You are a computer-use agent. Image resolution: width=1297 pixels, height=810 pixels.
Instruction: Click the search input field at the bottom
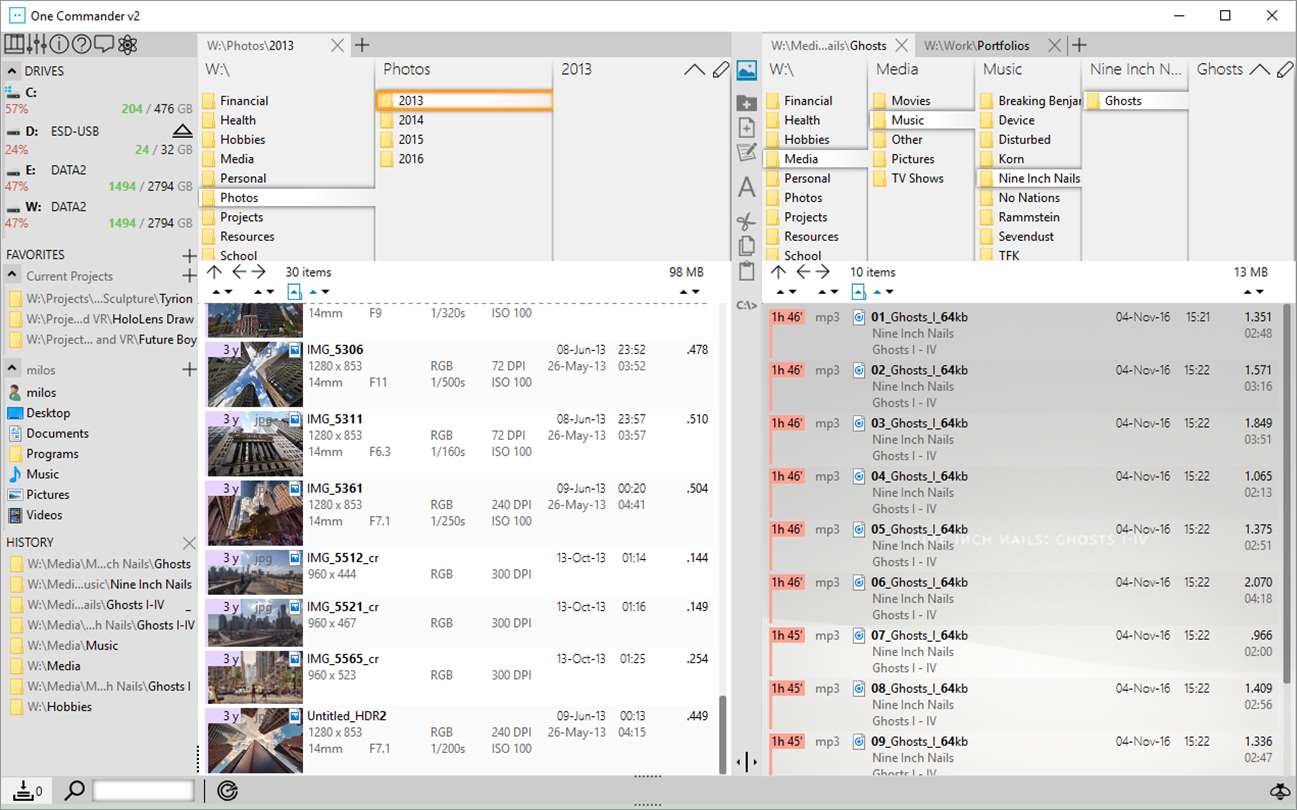coord(143,791)
